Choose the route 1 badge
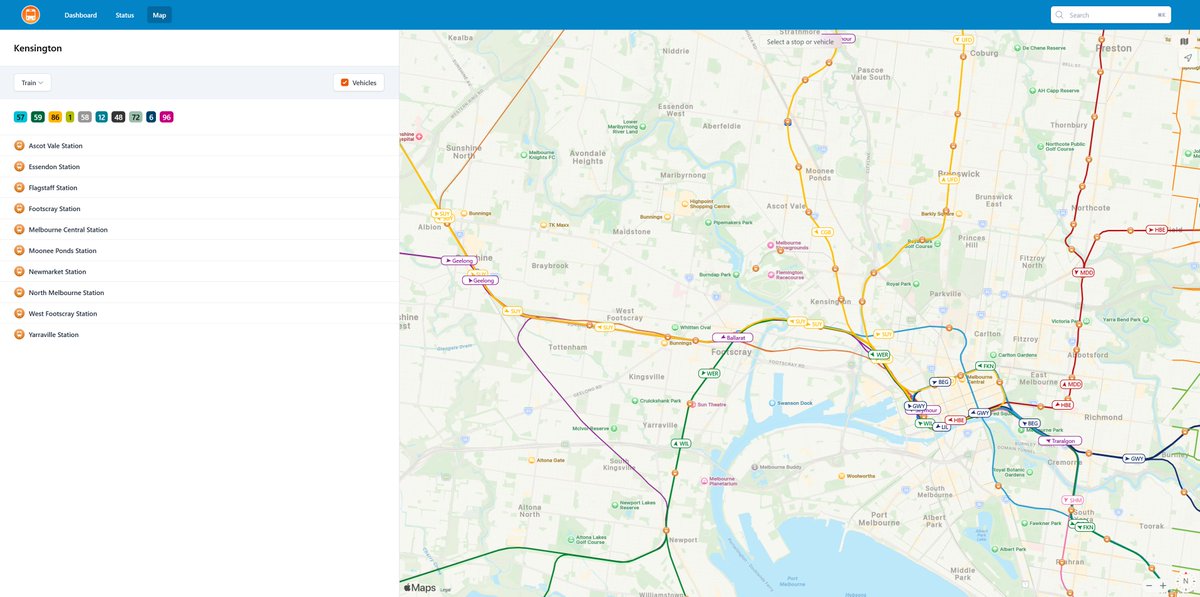 (x=70, y=117)
